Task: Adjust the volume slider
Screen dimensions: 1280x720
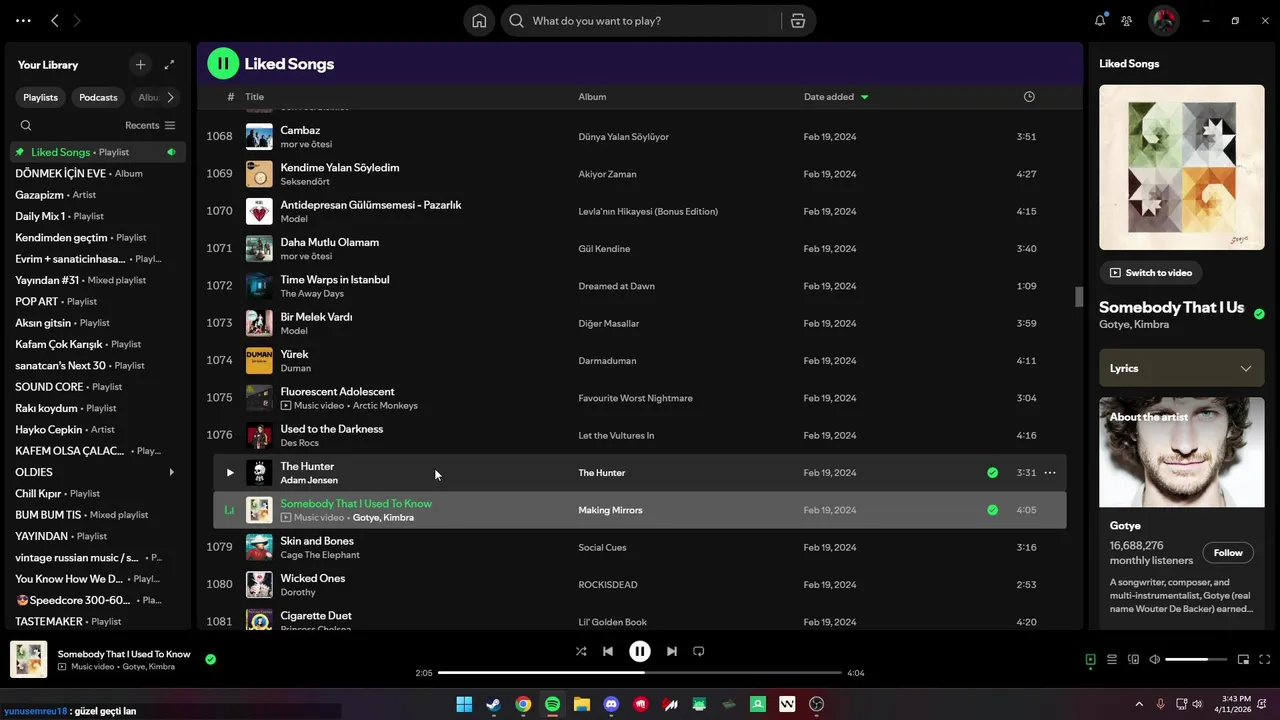Action: tap(1196, 660)
